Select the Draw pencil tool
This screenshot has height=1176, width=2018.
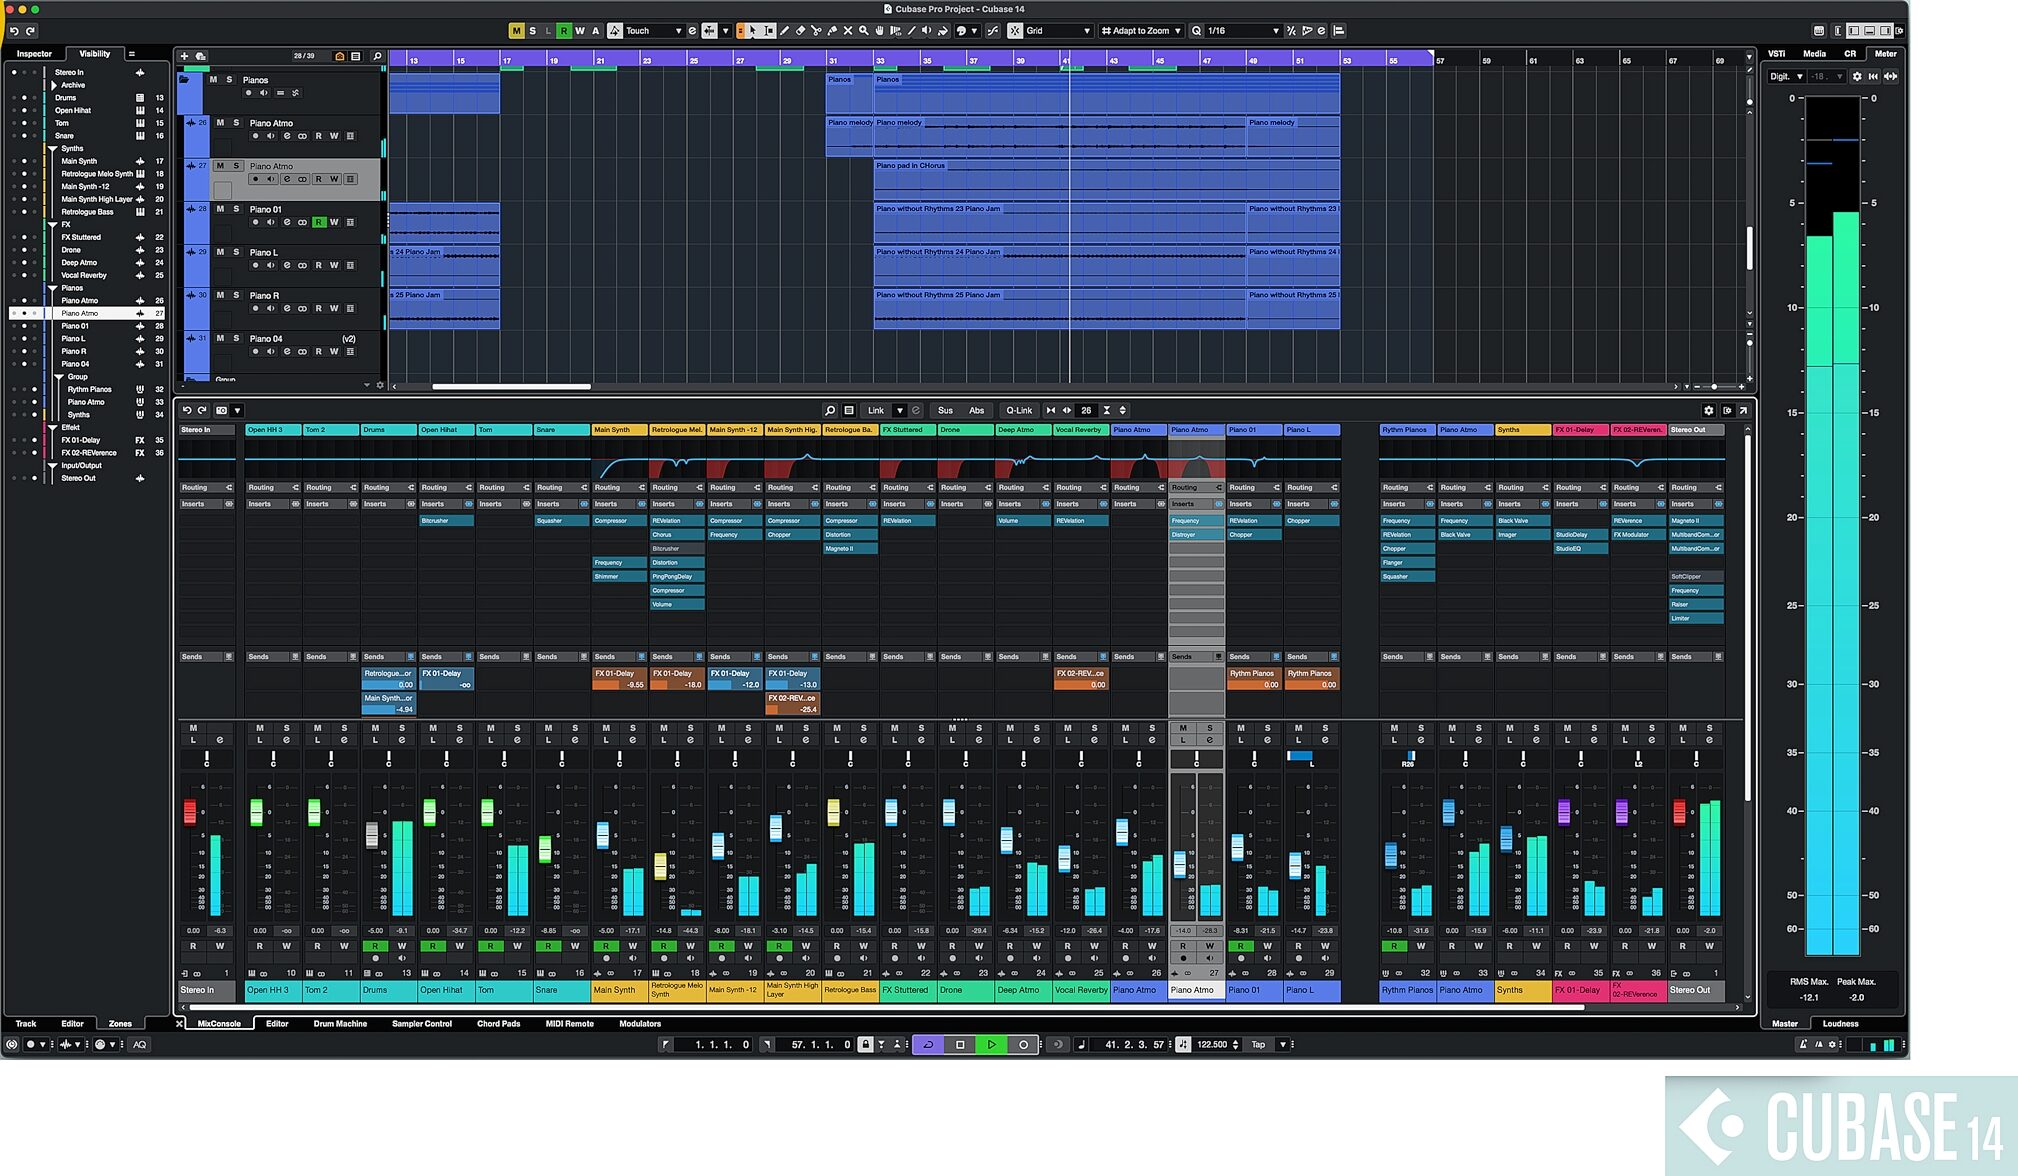pyautogui.click(x=785, y=31)
